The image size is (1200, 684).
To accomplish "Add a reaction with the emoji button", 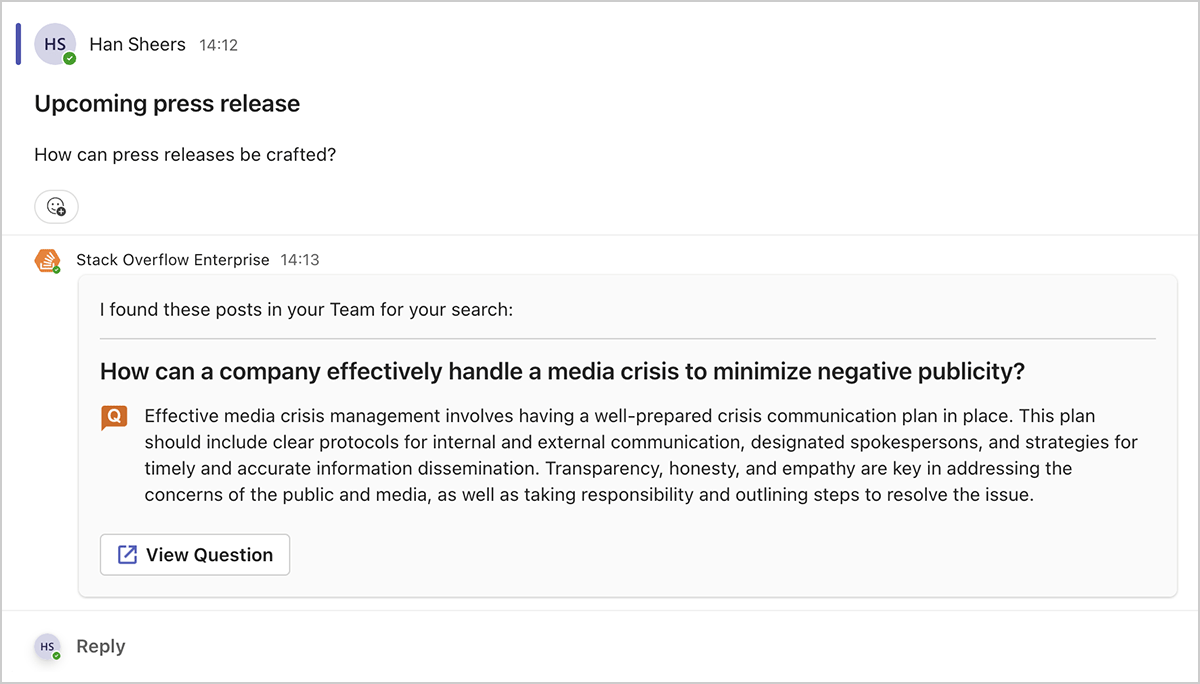I will (x=57, y=207).
